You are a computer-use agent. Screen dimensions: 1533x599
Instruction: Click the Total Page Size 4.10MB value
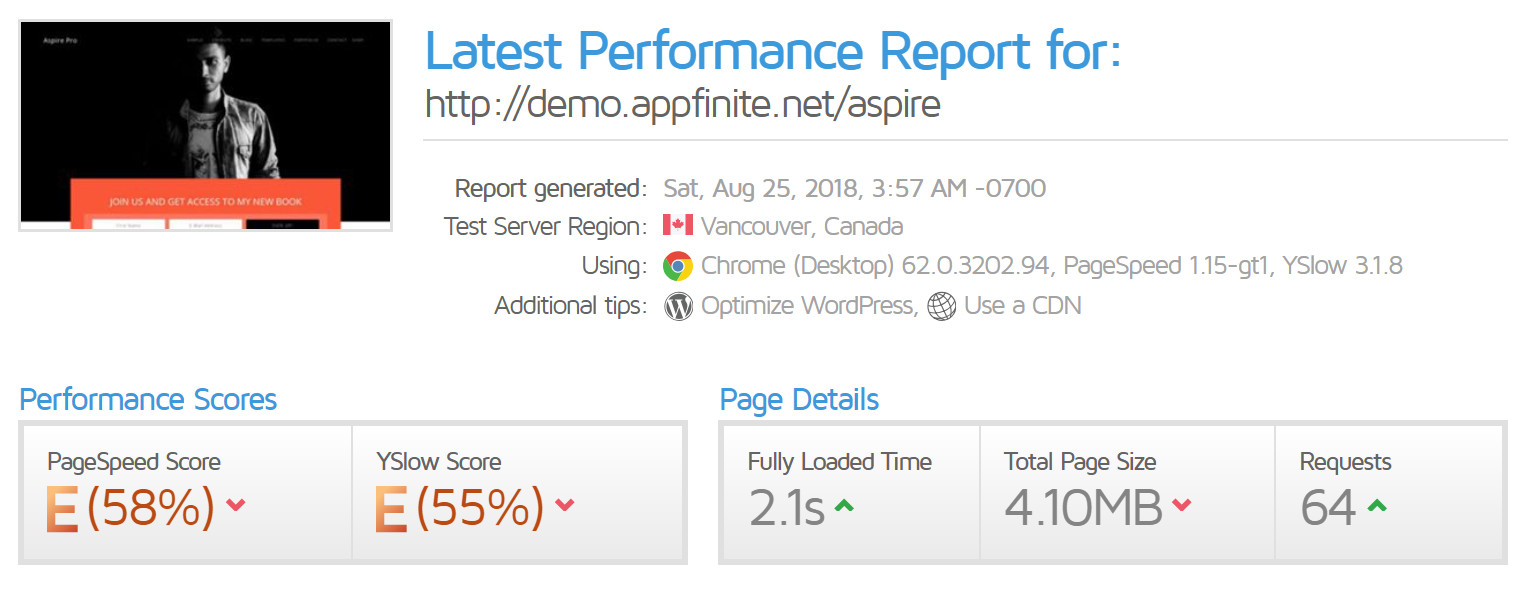1083,508
